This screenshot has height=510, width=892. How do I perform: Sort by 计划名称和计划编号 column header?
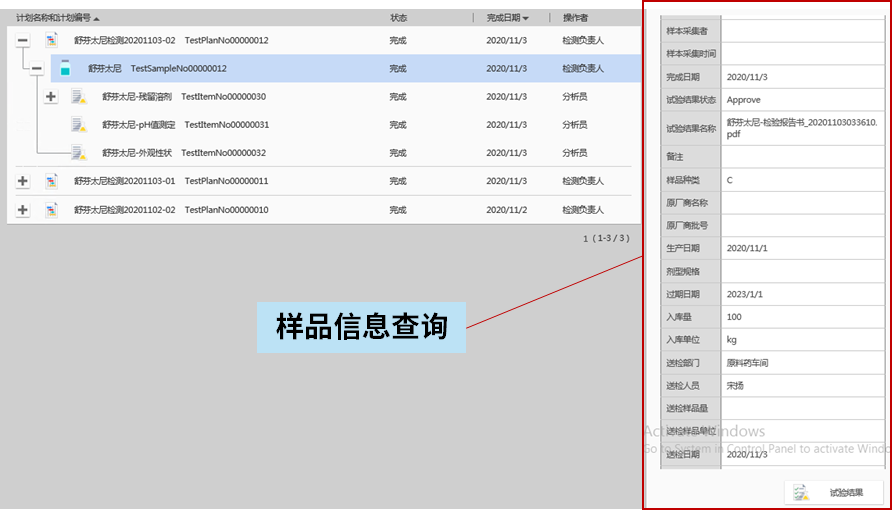[55, 18]
